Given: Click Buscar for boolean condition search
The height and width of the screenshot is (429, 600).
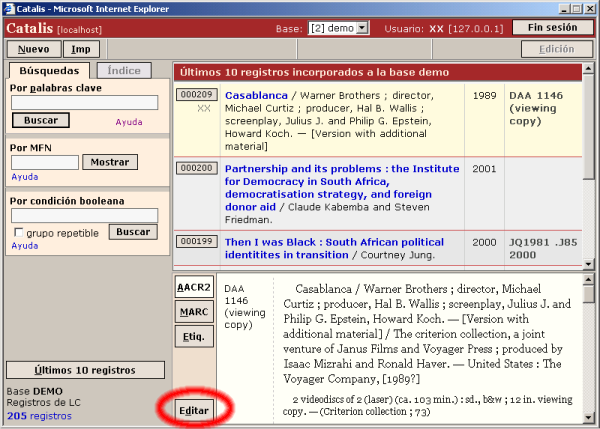Looking at the screenshot, I should pyautogui.click(x=132, y=232).
